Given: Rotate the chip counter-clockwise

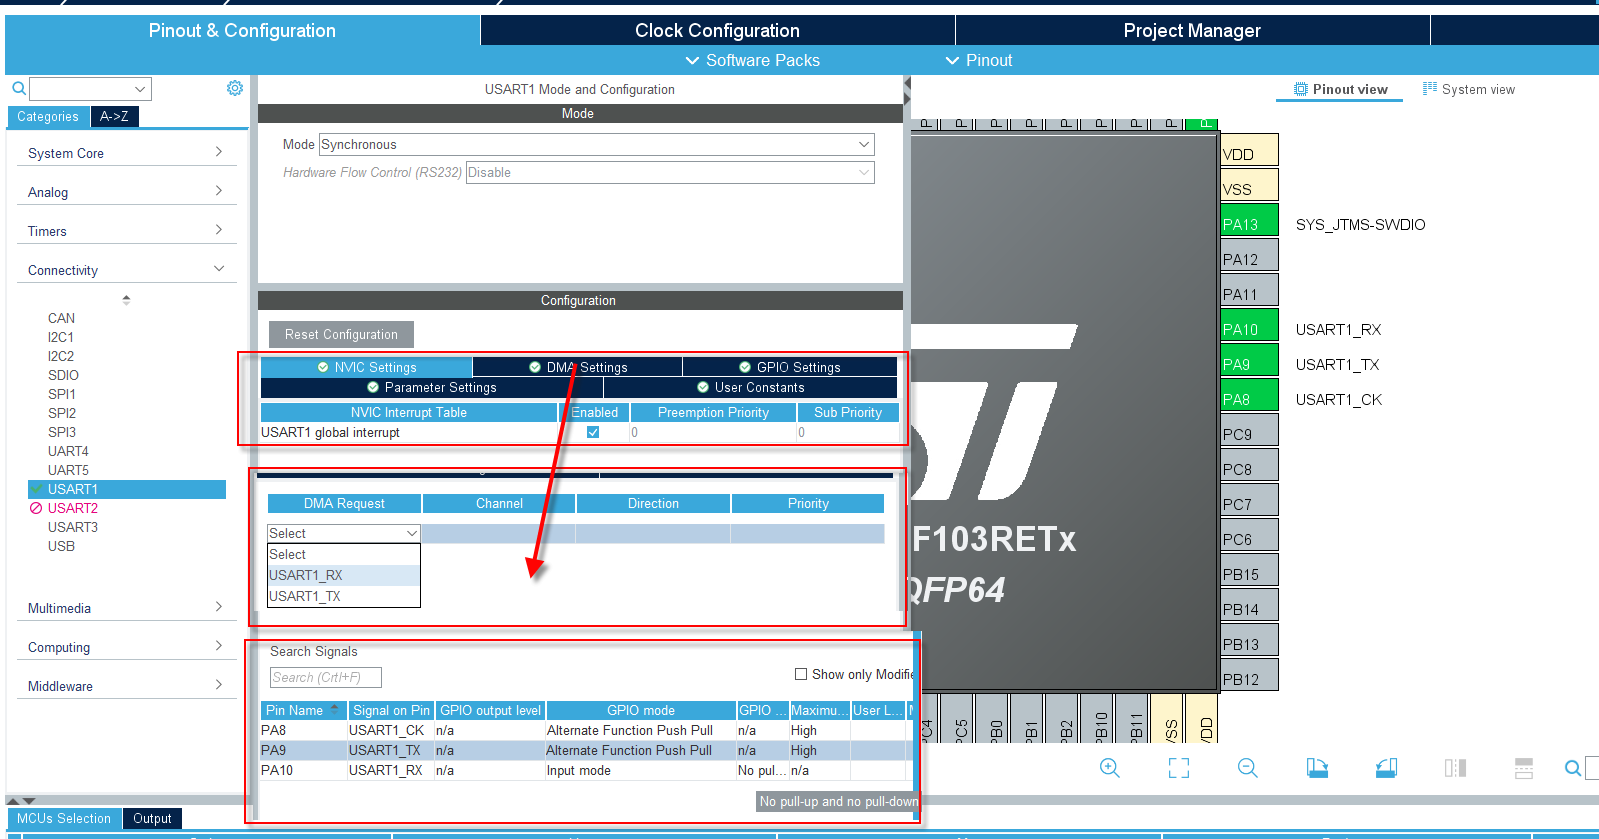Looking at the screenshot, I should (x=1386, y=768).
